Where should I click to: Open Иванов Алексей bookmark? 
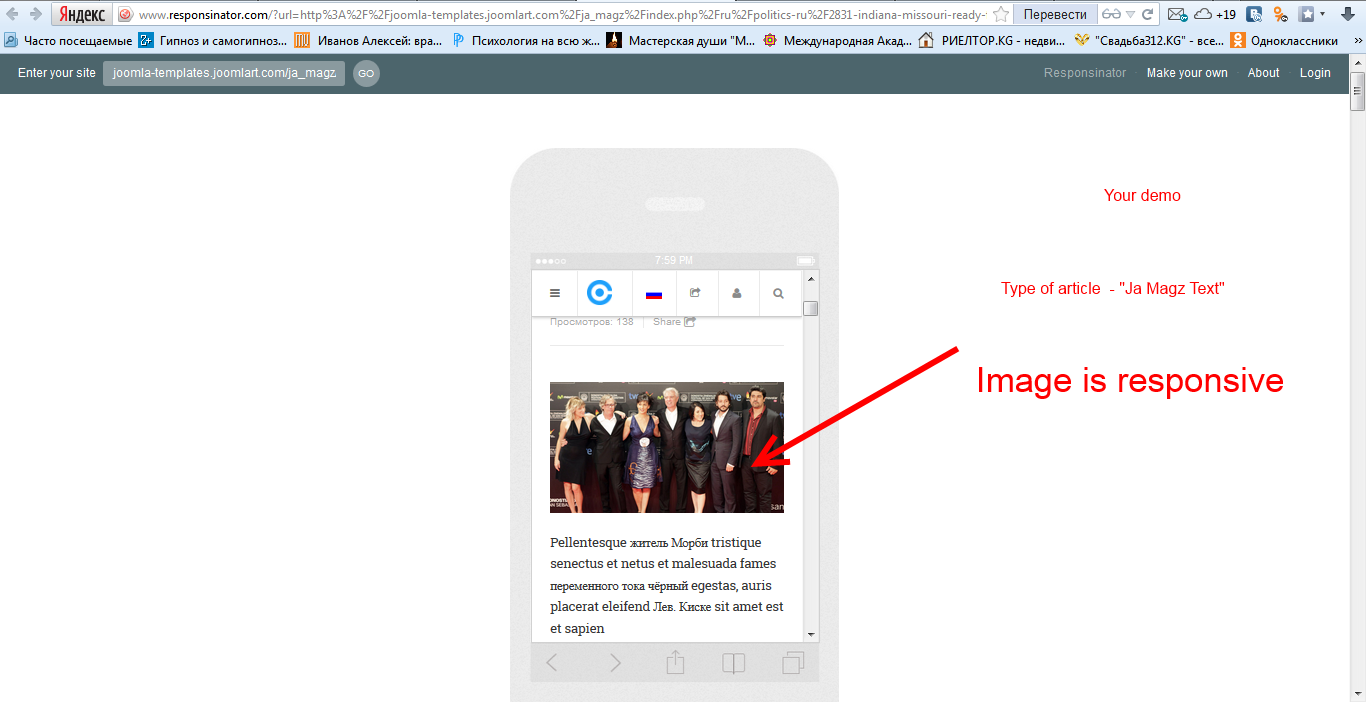point(369,41)
